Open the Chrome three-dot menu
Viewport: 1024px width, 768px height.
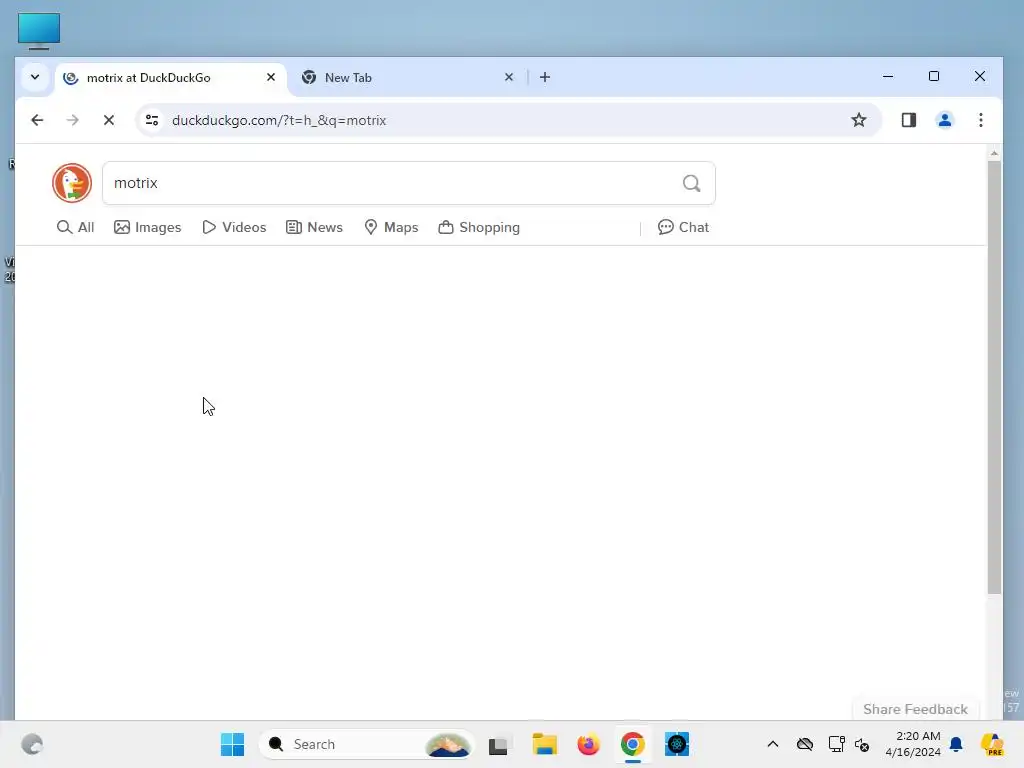(x=981, y=120)
